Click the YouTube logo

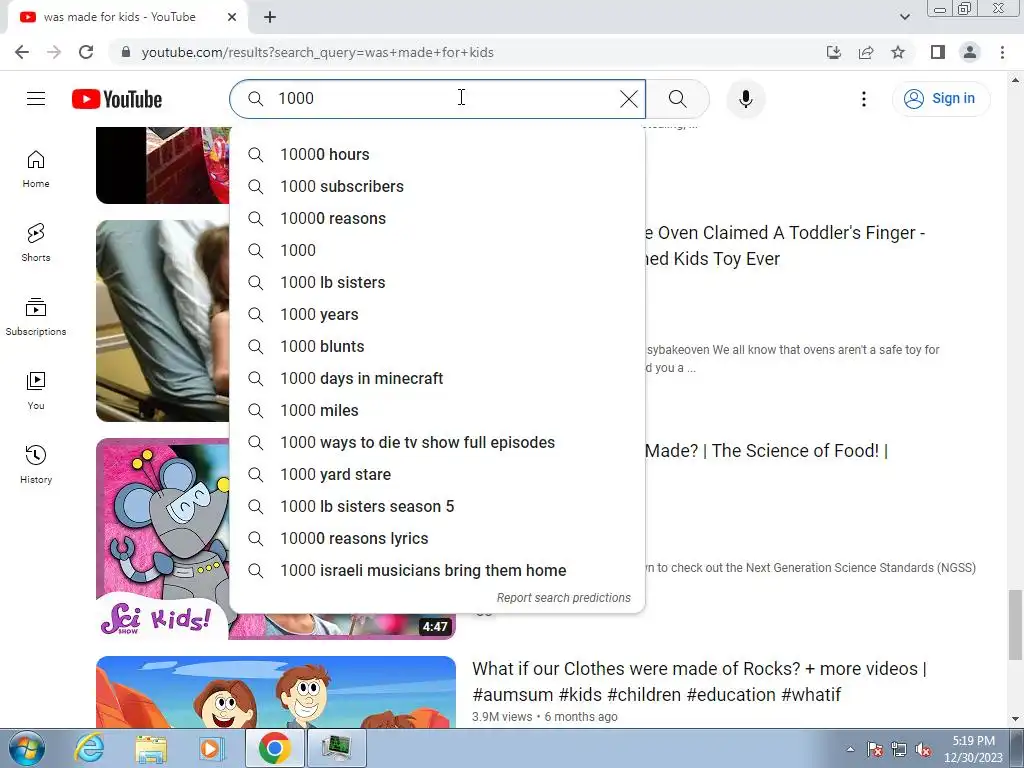click(x=117, y=99)
